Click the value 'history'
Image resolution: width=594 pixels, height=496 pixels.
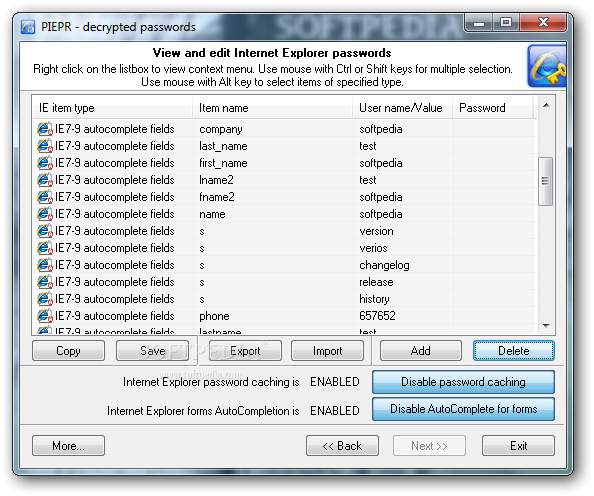(x=374, y=299)
